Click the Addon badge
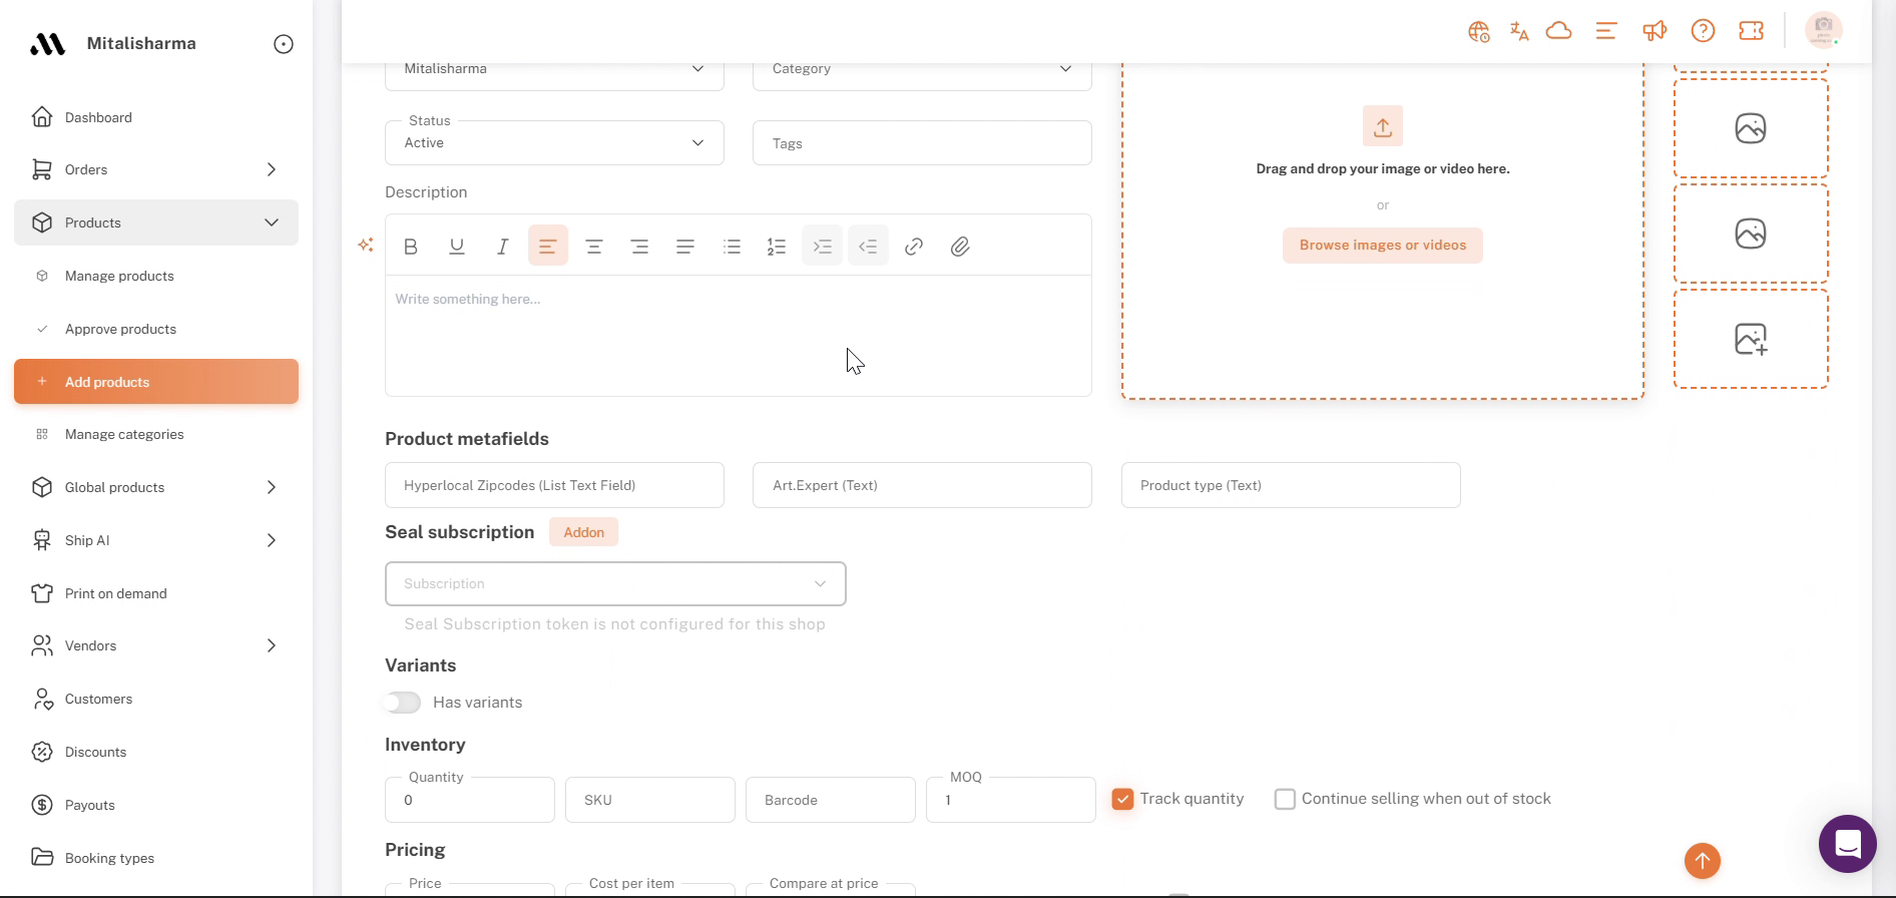Image resolution: width=1896 pixels, height=898 pixels. pyautogui.click(x=584, y=532)
